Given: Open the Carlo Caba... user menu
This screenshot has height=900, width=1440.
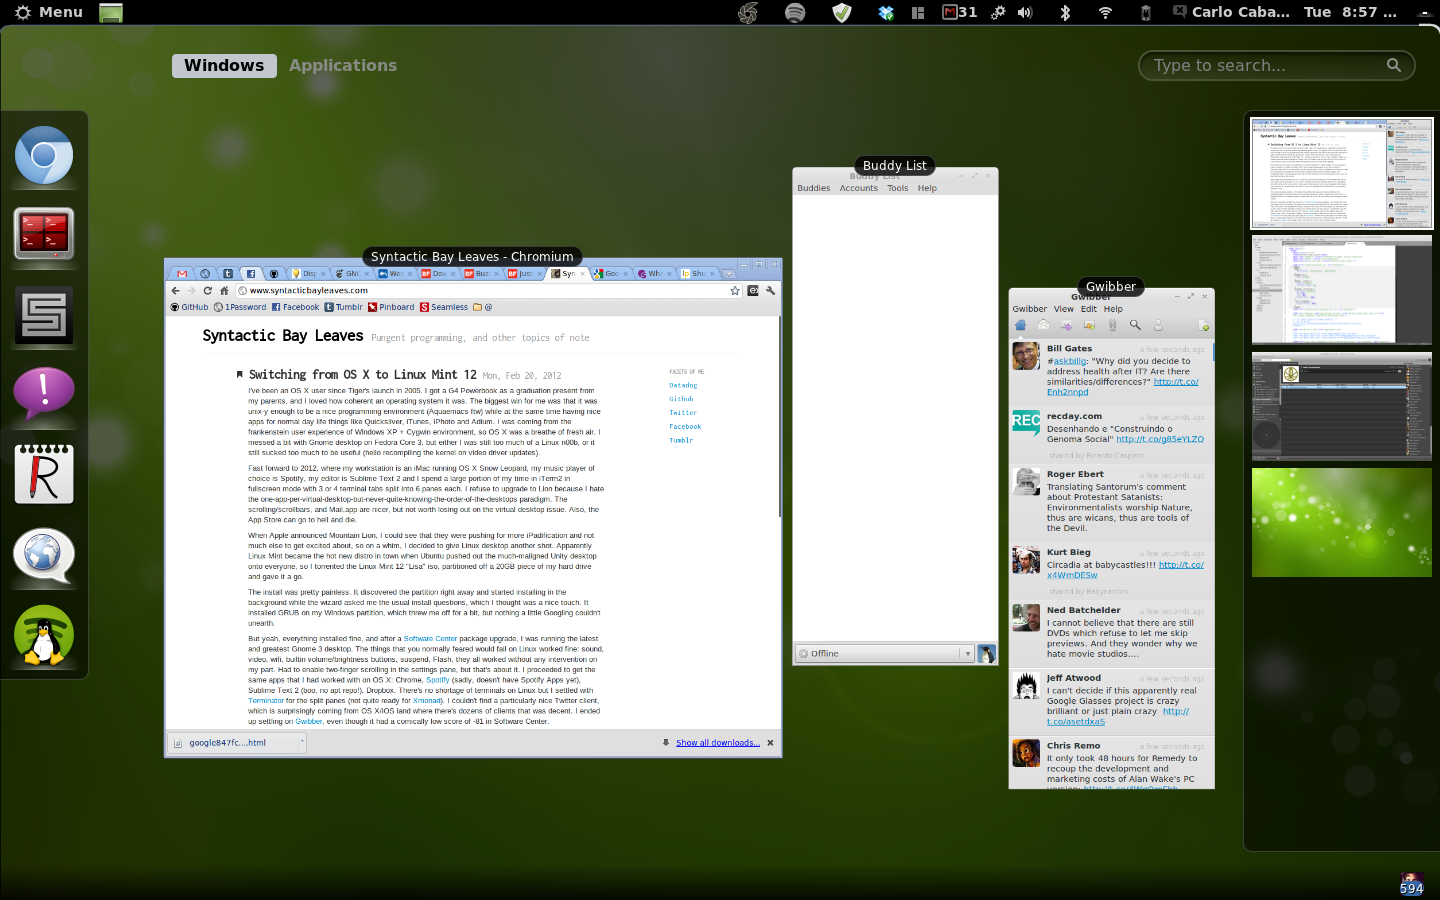Looking at the screenshot, I should 1230,12.
